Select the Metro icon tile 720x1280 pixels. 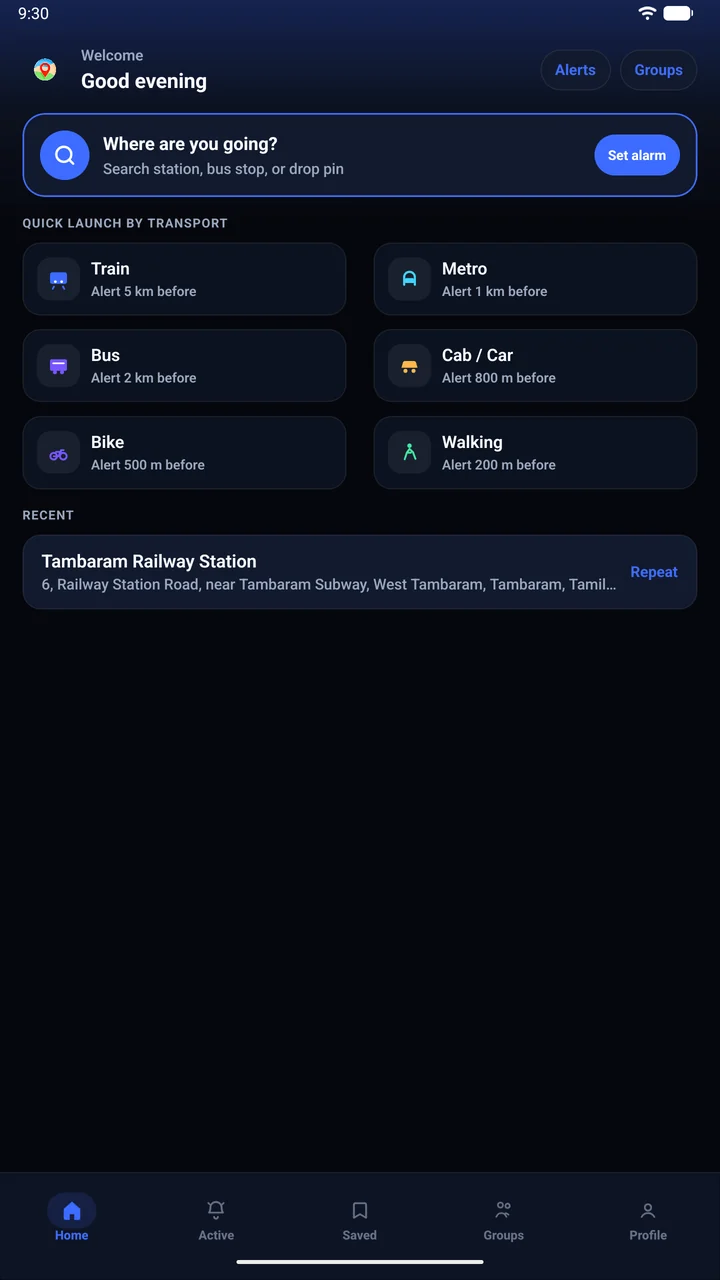(409, 279)
